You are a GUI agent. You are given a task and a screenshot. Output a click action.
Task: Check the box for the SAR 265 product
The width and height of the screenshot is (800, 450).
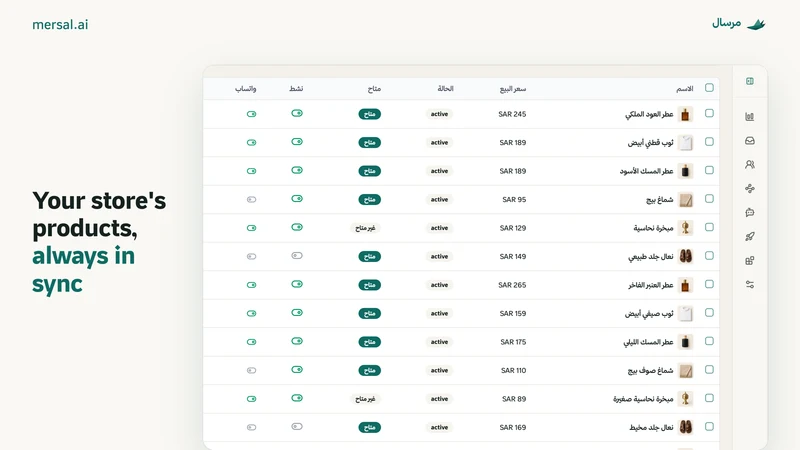click(x=709, y=284)
